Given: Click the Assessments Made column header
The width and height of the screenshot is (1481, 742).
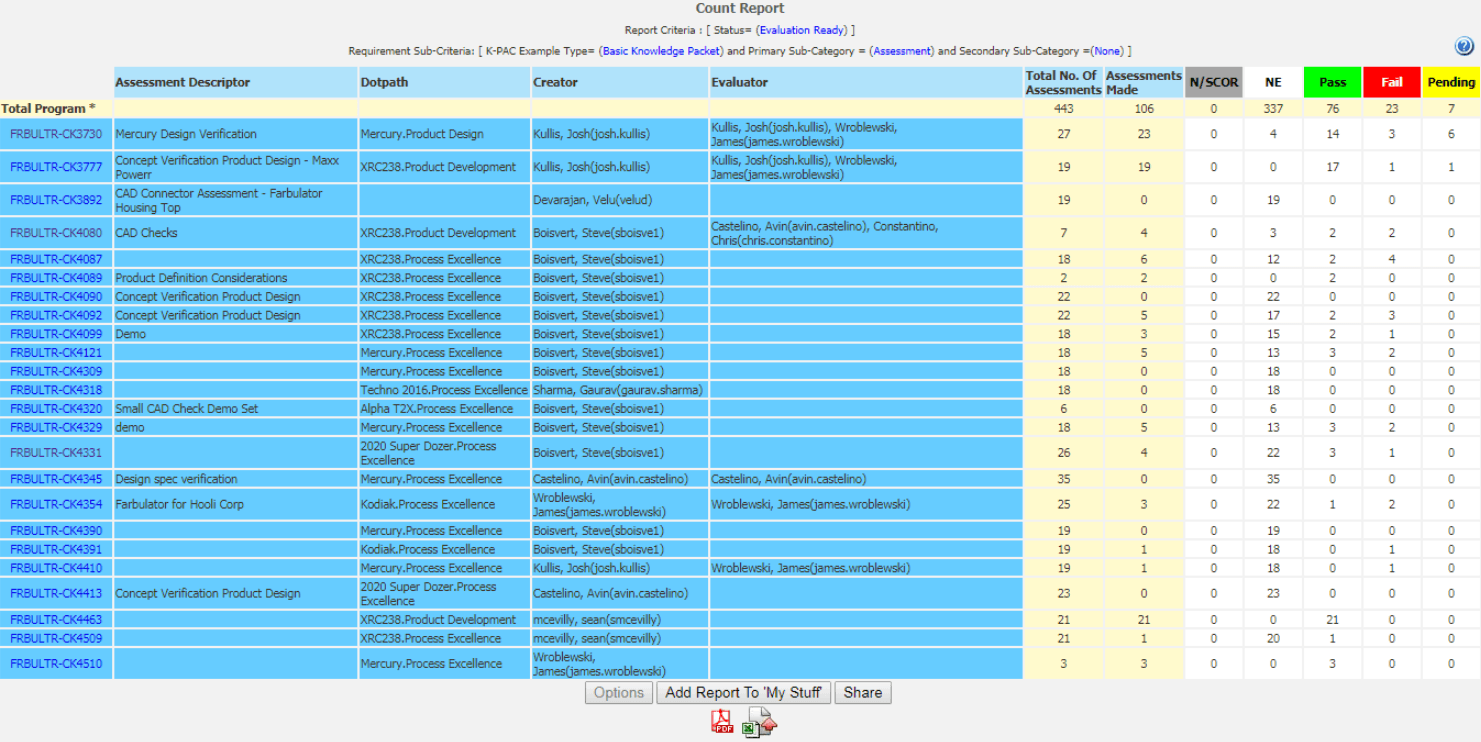Looking at the screenshot, I should tap(1143, 82).
